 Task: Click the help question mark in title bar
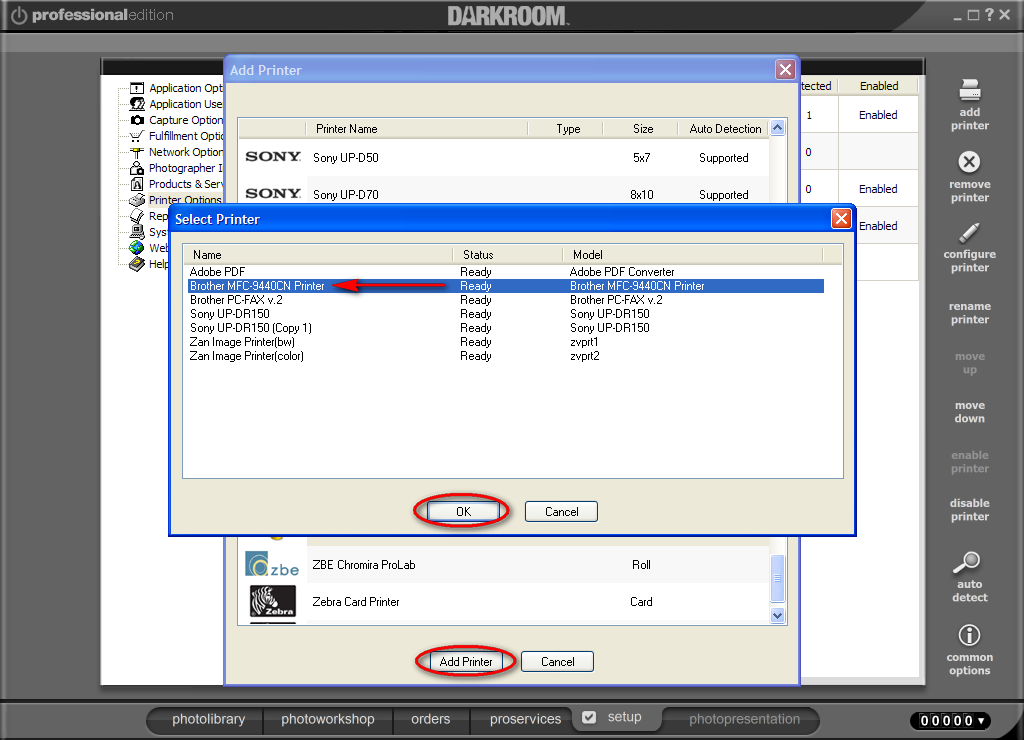pyautogui.click(x=989, y=14)
